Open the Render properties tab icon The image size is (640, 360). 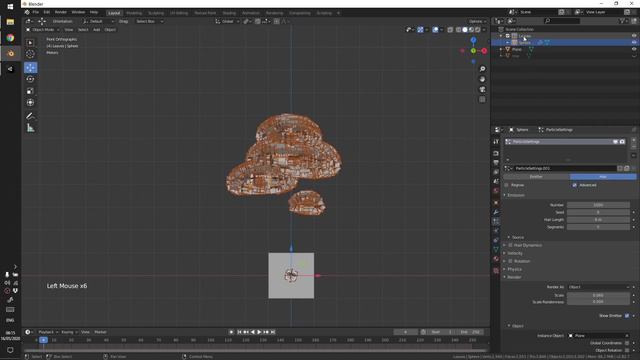point(496,153)
